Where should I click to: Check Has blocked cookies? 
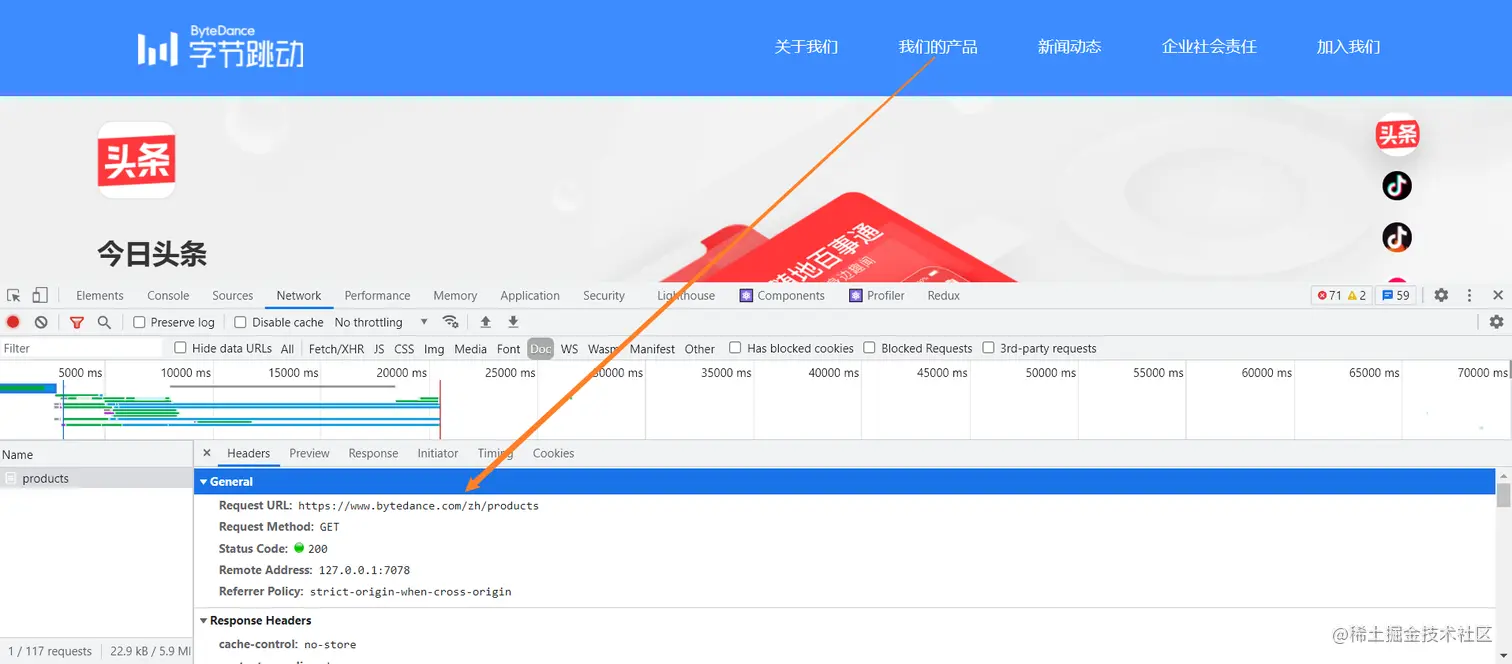(735, 348)
